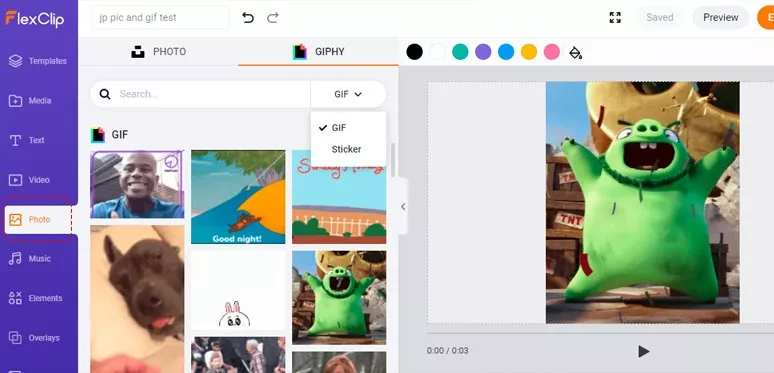Undo the last action
774x373 pixels.
click(x=248, y=18)
